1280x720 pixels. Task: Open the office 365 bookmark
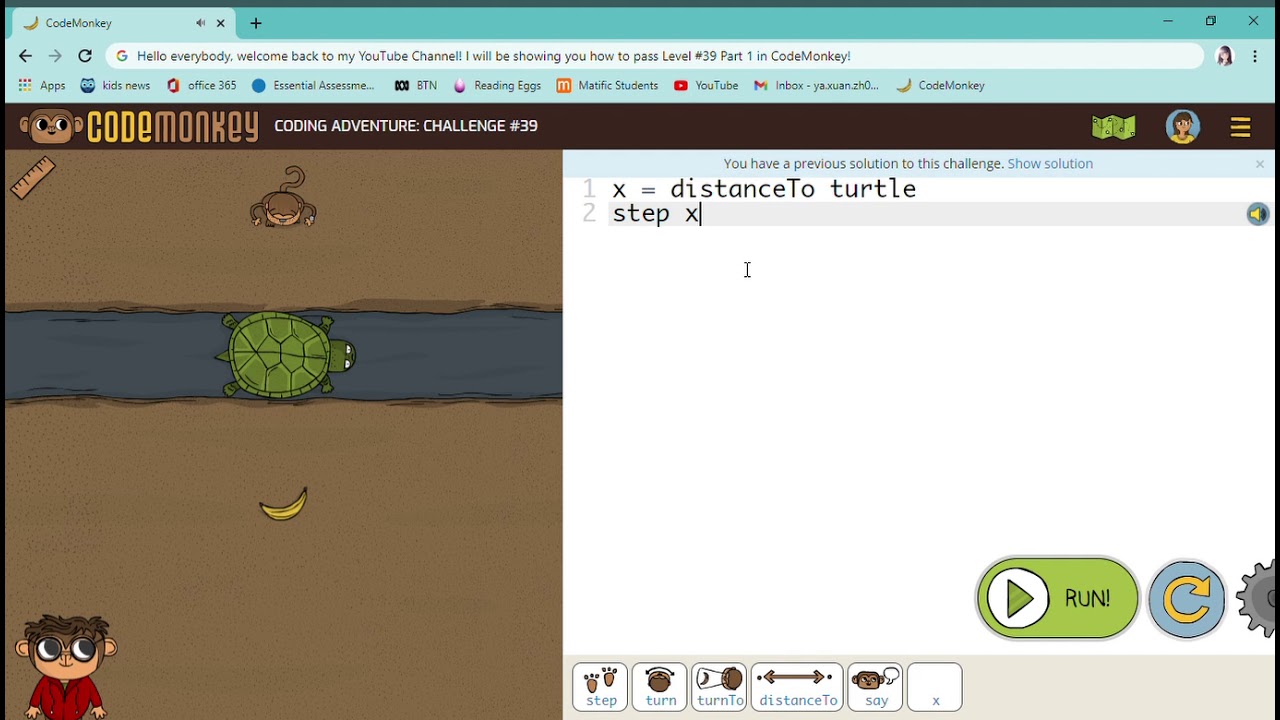click(201, 86)
